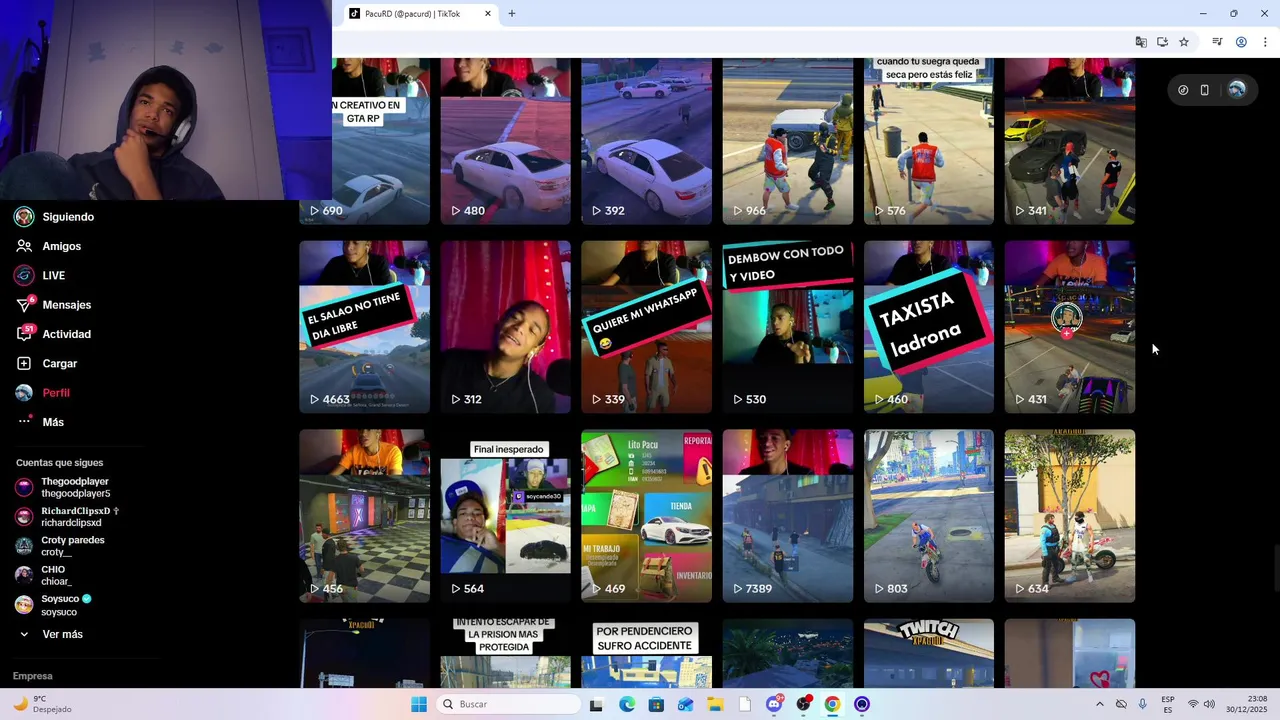Open 'Intento escapar de la prision' video
Screen dimensions: 1280x720
(506, 653)
